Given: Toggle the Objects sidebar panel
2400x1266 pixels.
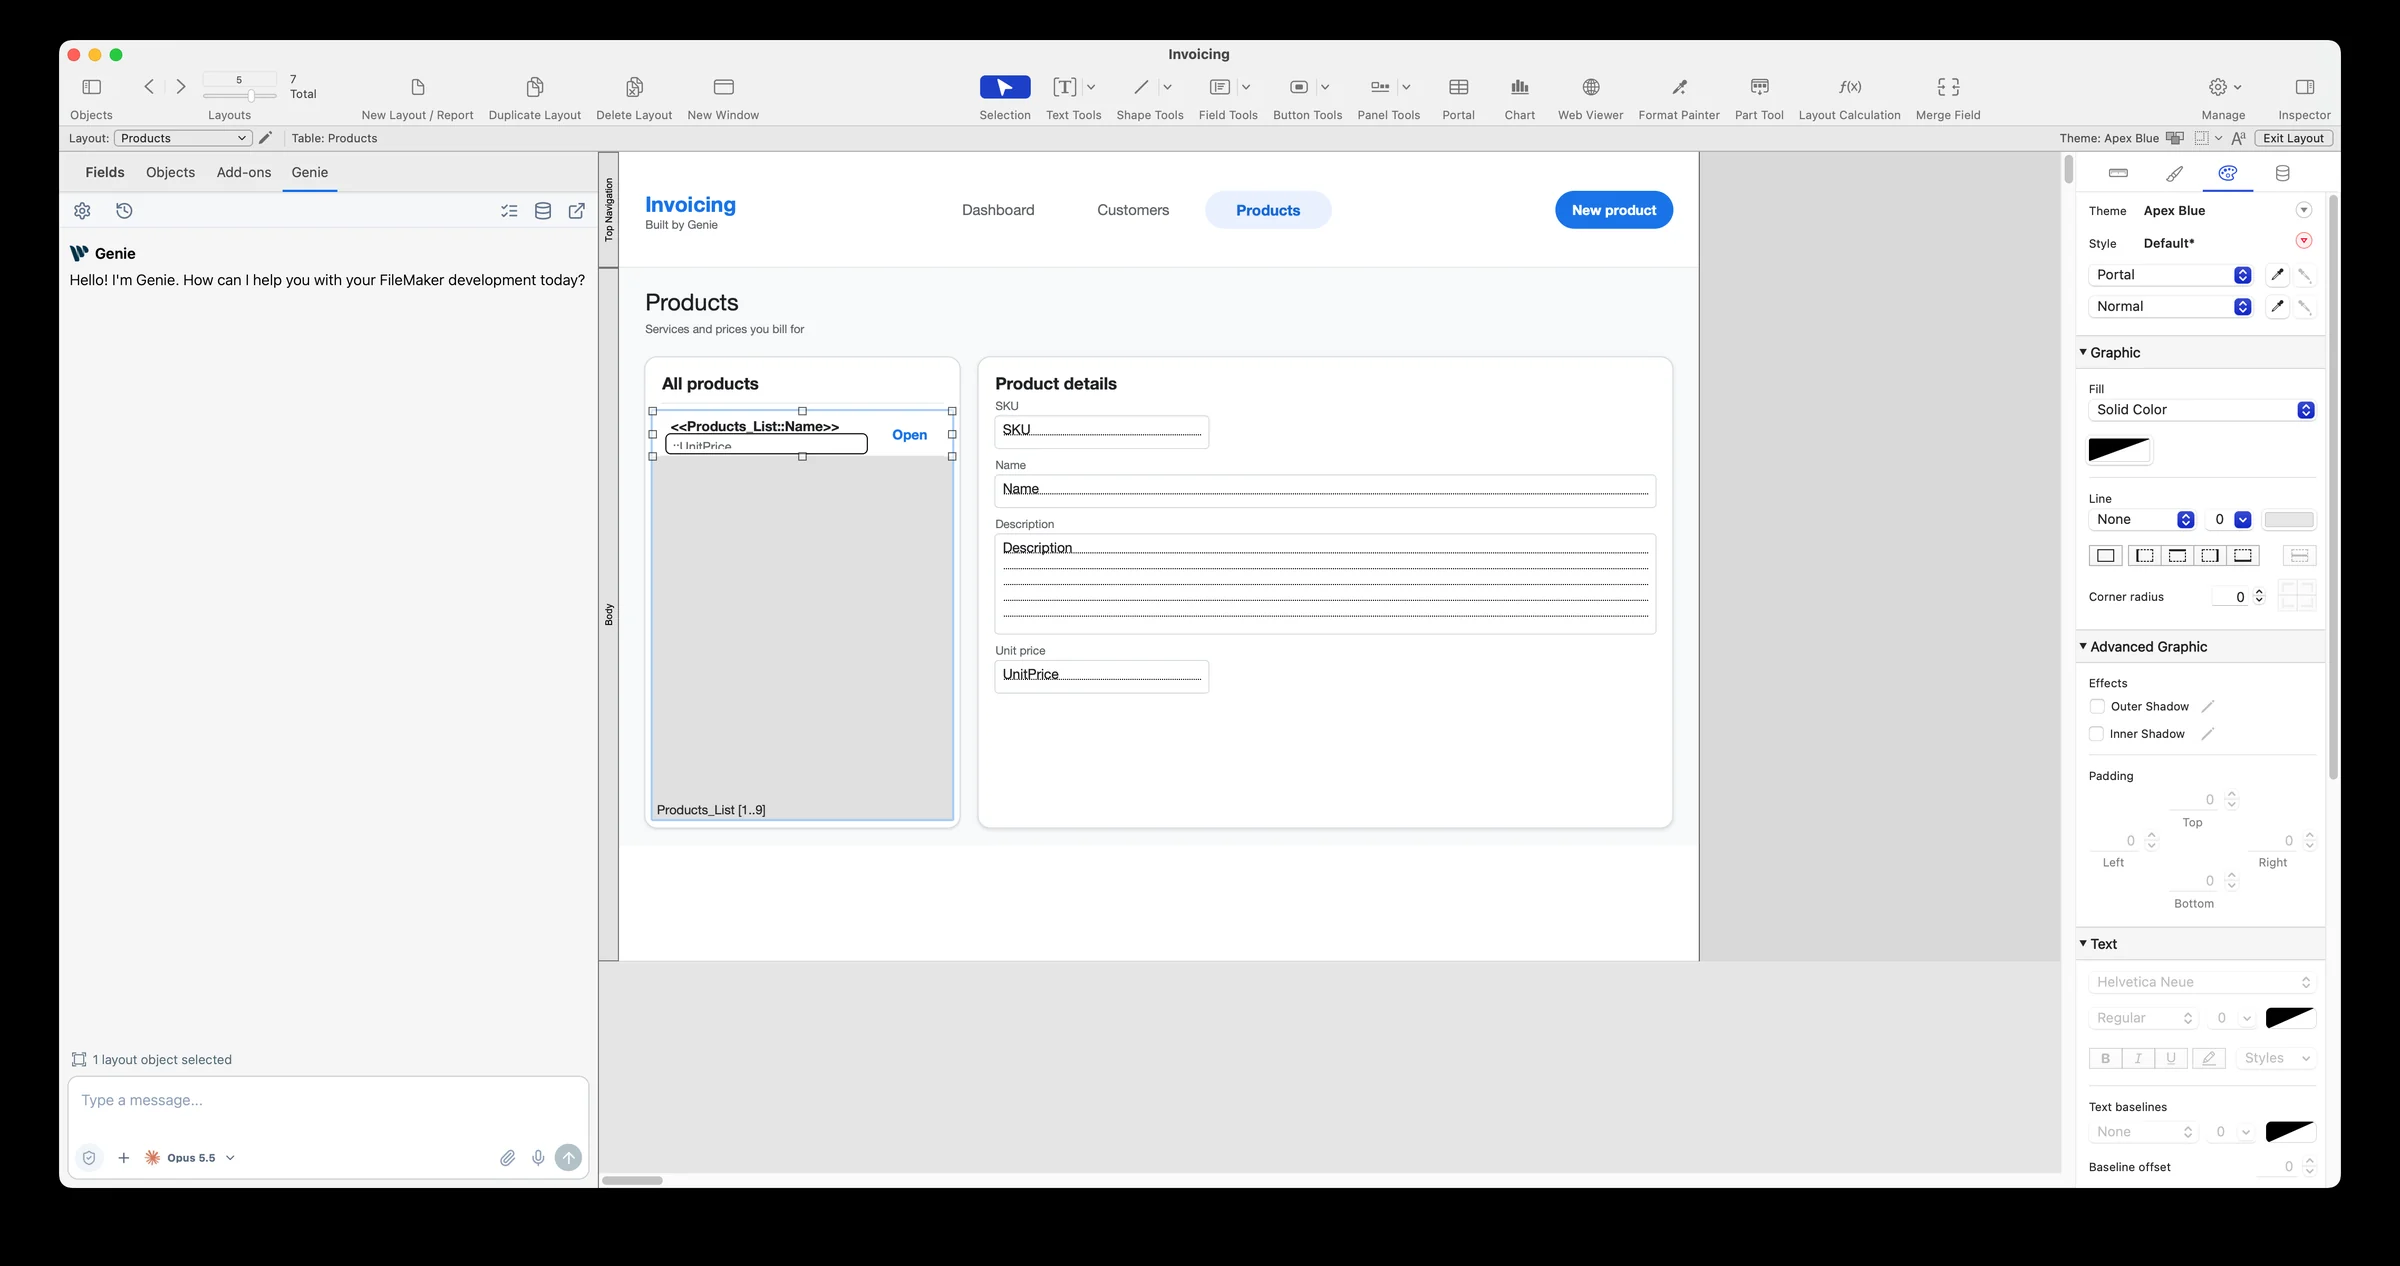Looking at the screenshot, I should [91, 87].
